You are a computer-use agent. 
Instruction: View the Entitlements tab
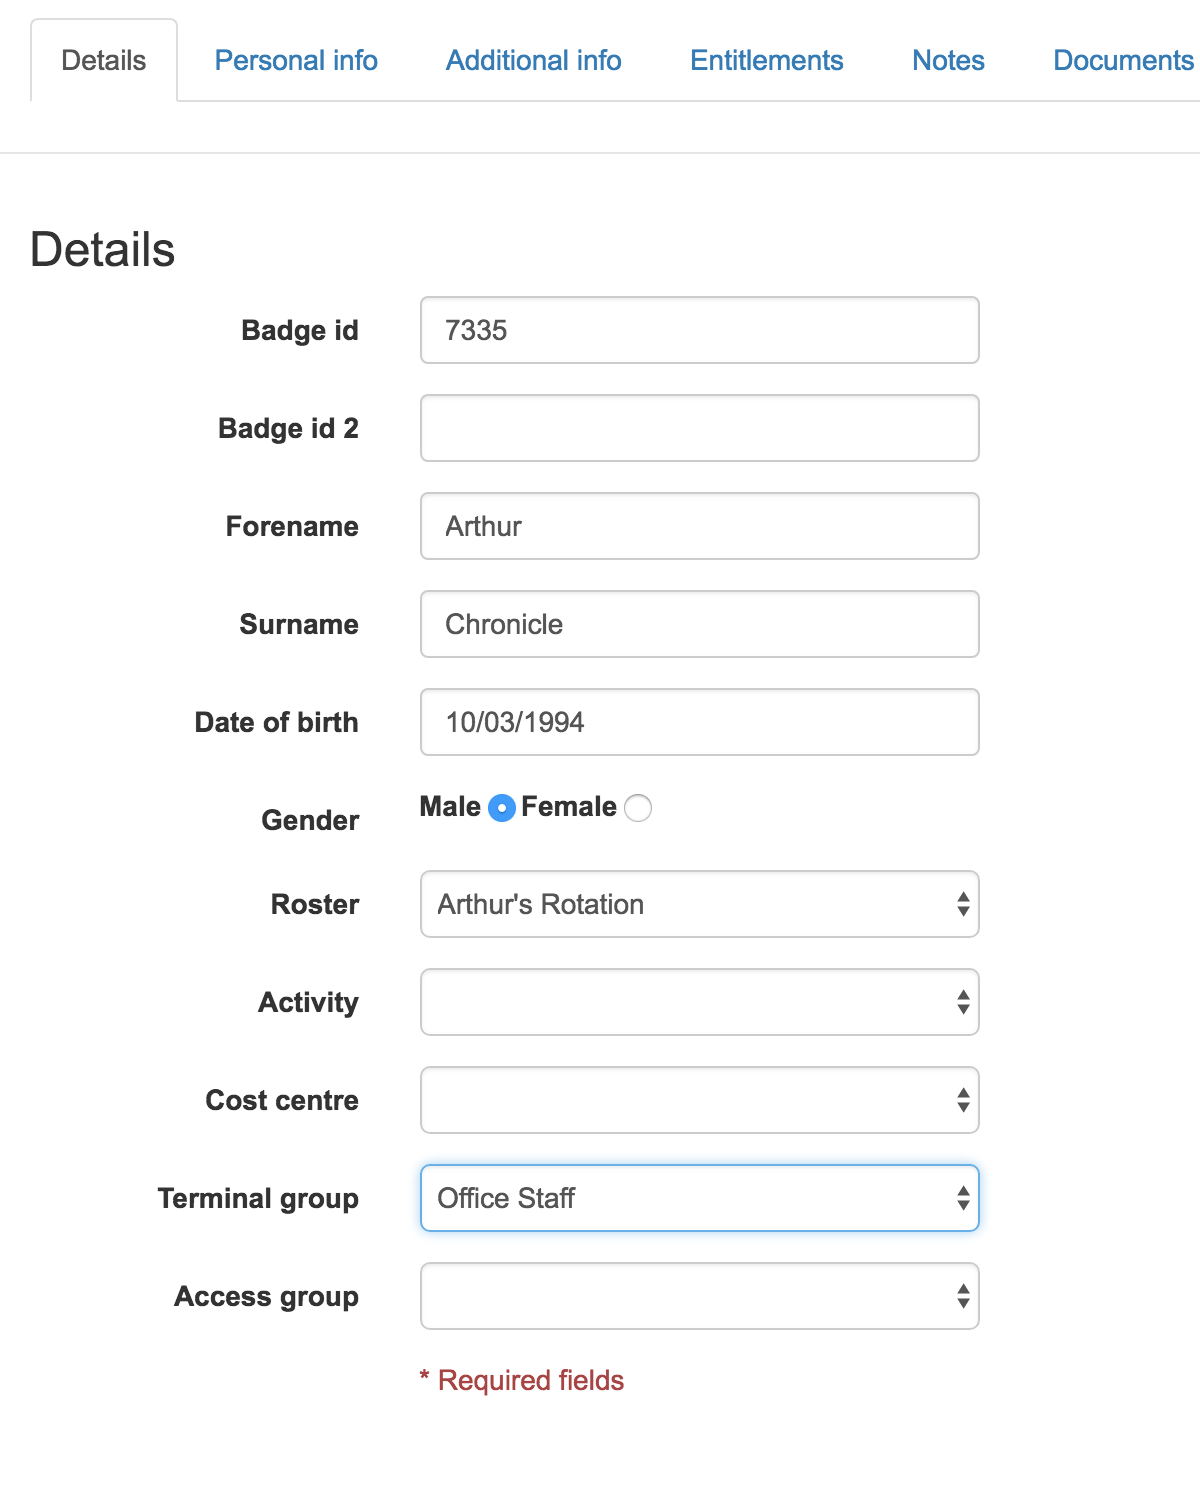click(765, 60)
